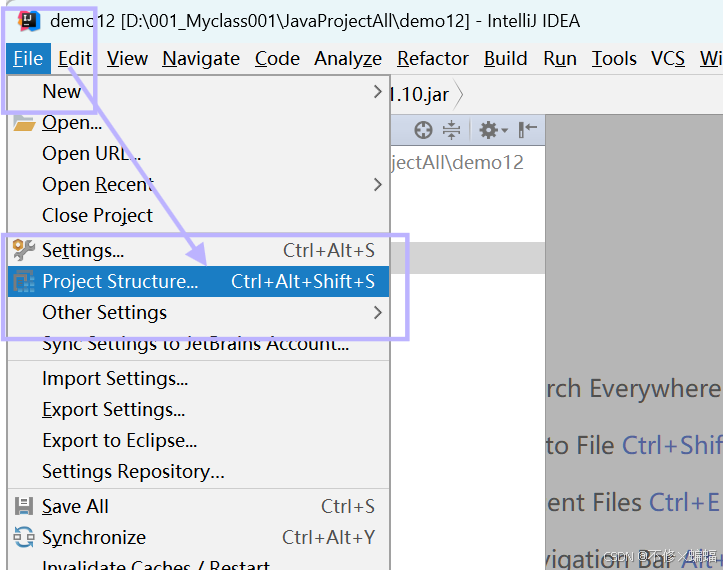Select Export to Eclipse... menu entry
This screenshot has width=723, height=570.
tap(198, 440)
